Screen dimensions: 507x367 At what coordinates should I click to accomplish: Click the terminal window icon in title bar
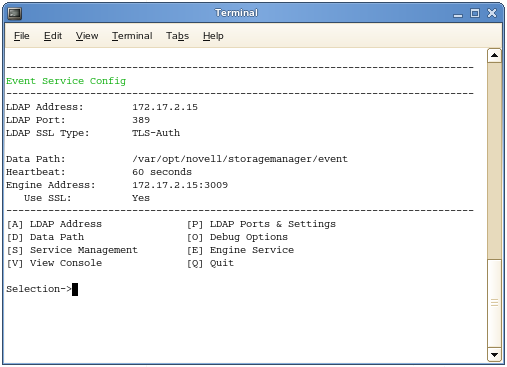(x=15, y=13)
